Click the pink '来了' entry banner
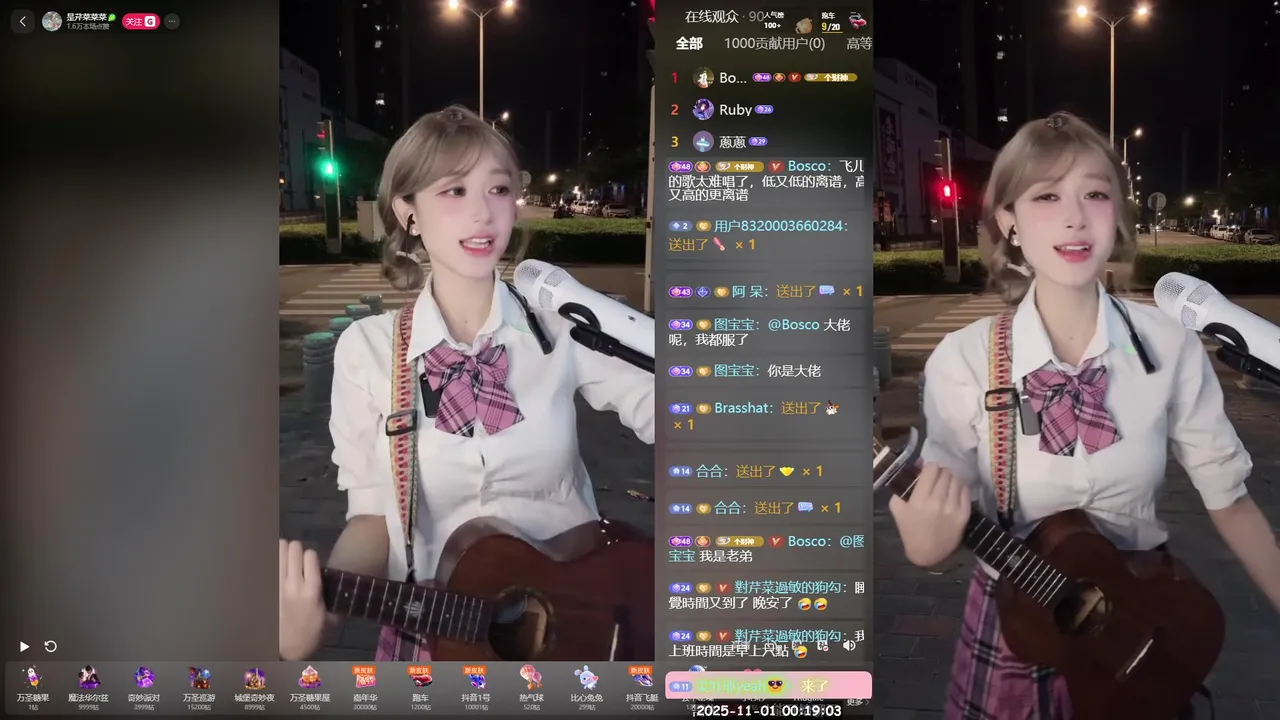 (x=768, y=685)
